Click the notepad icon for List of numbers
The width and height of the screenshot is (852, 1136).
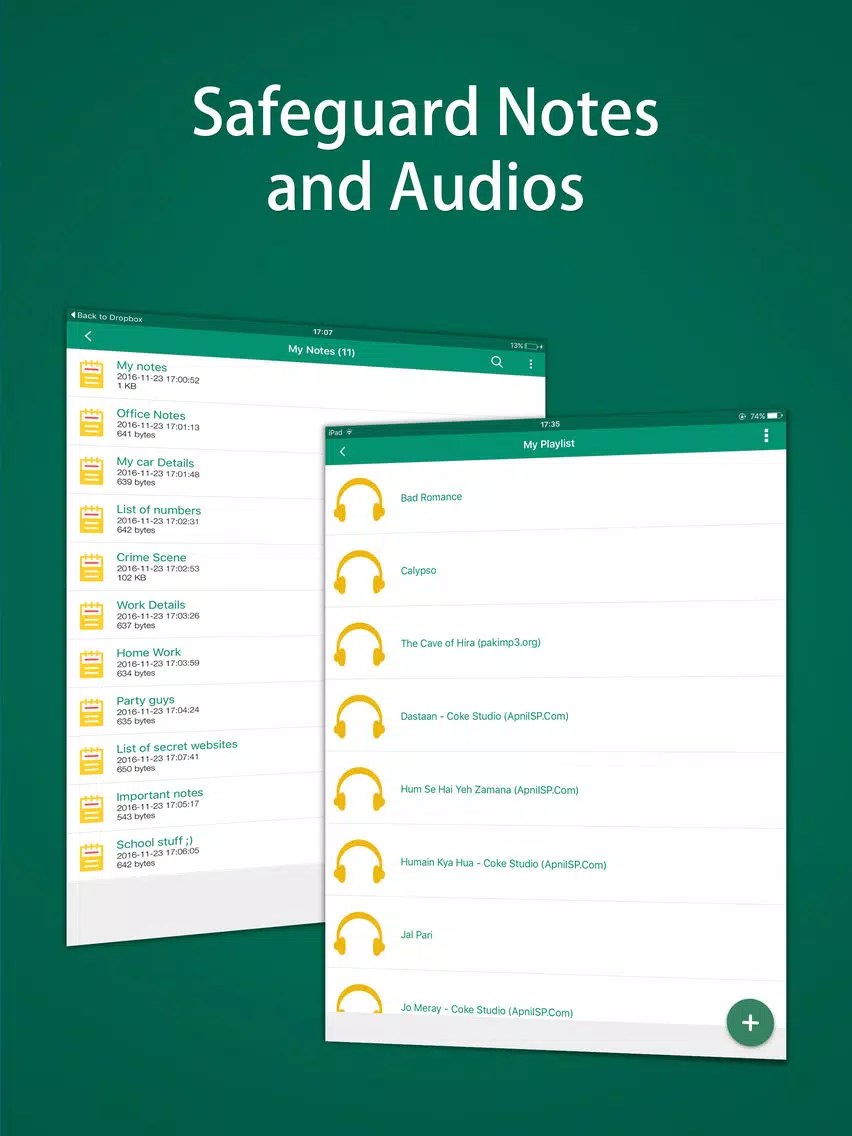(91, 519)
